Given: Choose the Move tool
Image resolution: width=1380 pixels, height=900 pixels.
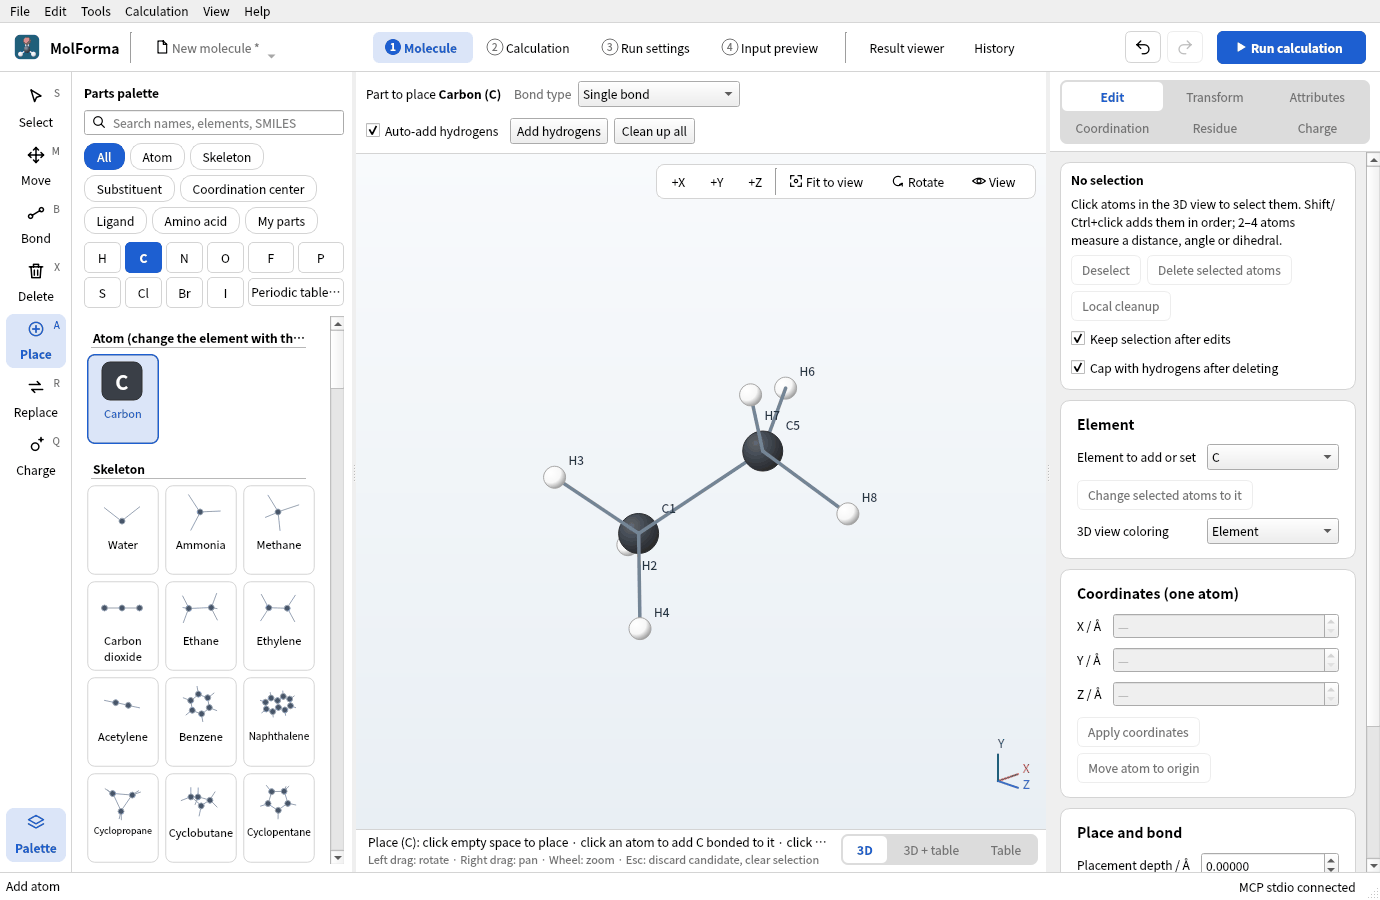Looking at the screenshot, I should pyautogui.click(x=36, y=166).
